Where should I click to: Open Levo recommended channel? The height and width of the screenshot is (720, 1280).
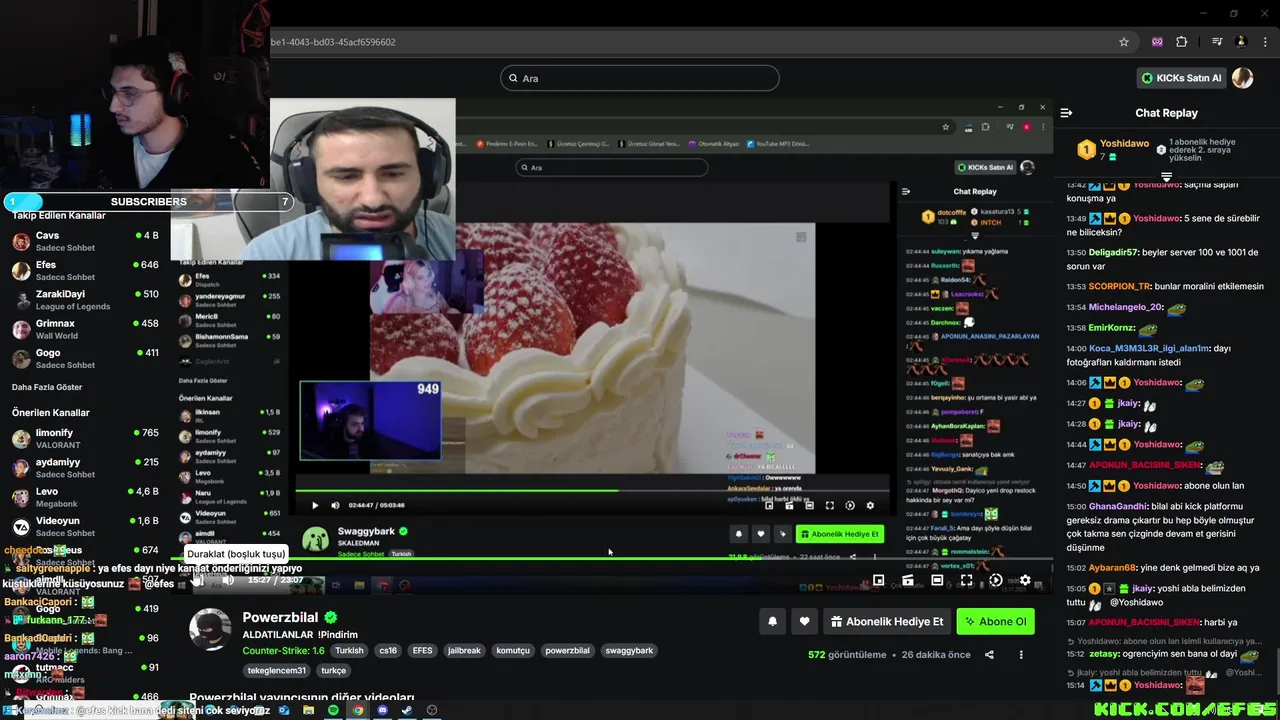(x=85, y=497)
